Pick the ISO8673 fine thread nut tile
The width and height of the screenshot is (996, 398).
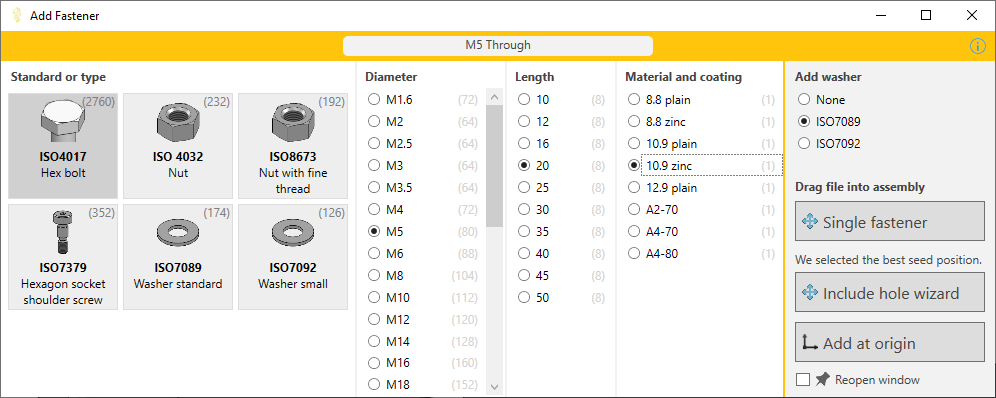point(293,146)
